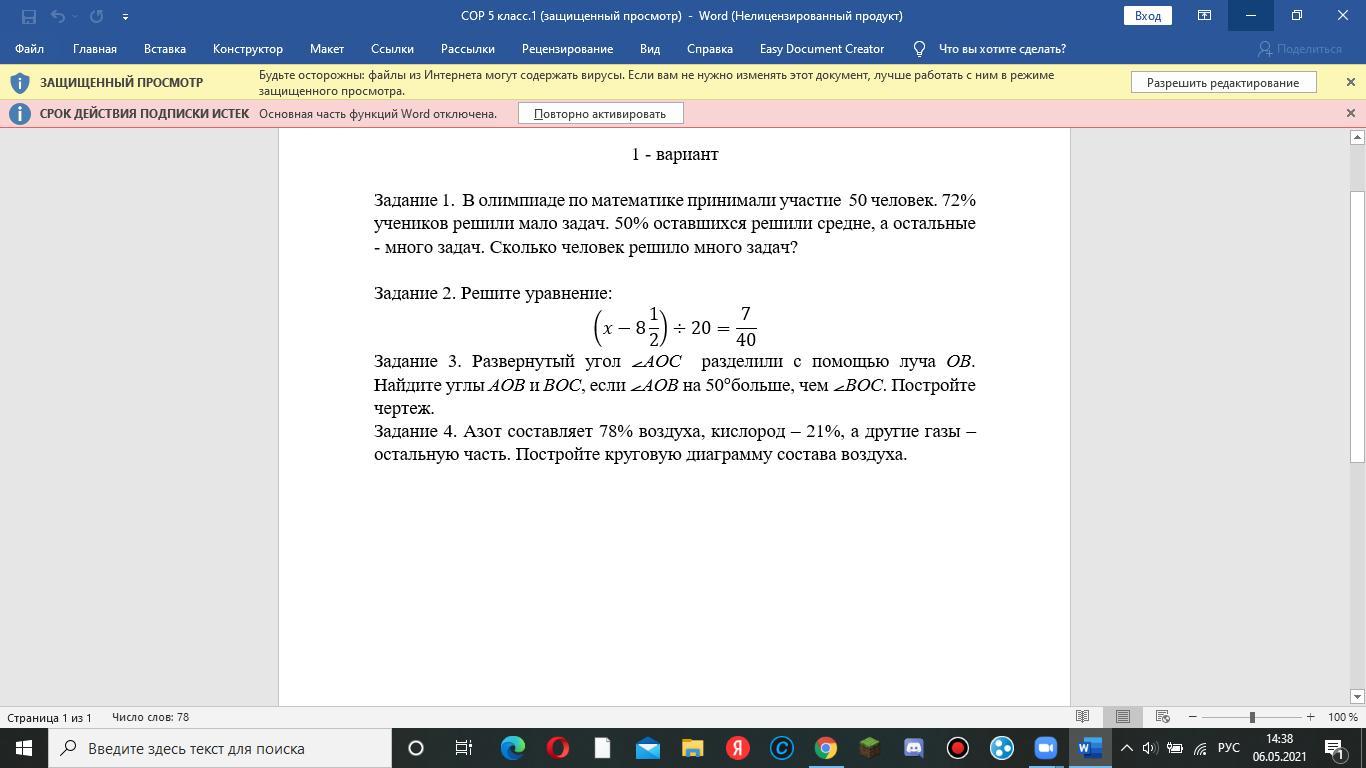Click 'Страница 1 из 1' in status bar
The height and width of the screenshot is (768, 1366).
coord(49,717)
